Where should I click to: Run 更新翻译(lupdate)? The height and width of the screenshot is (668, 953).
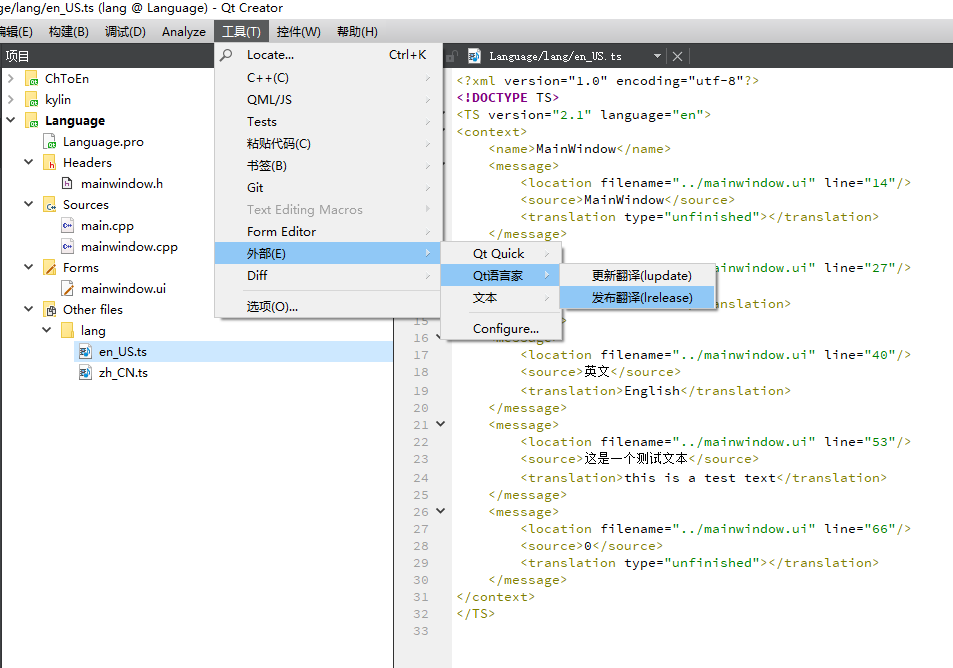[x=637, y=275]
